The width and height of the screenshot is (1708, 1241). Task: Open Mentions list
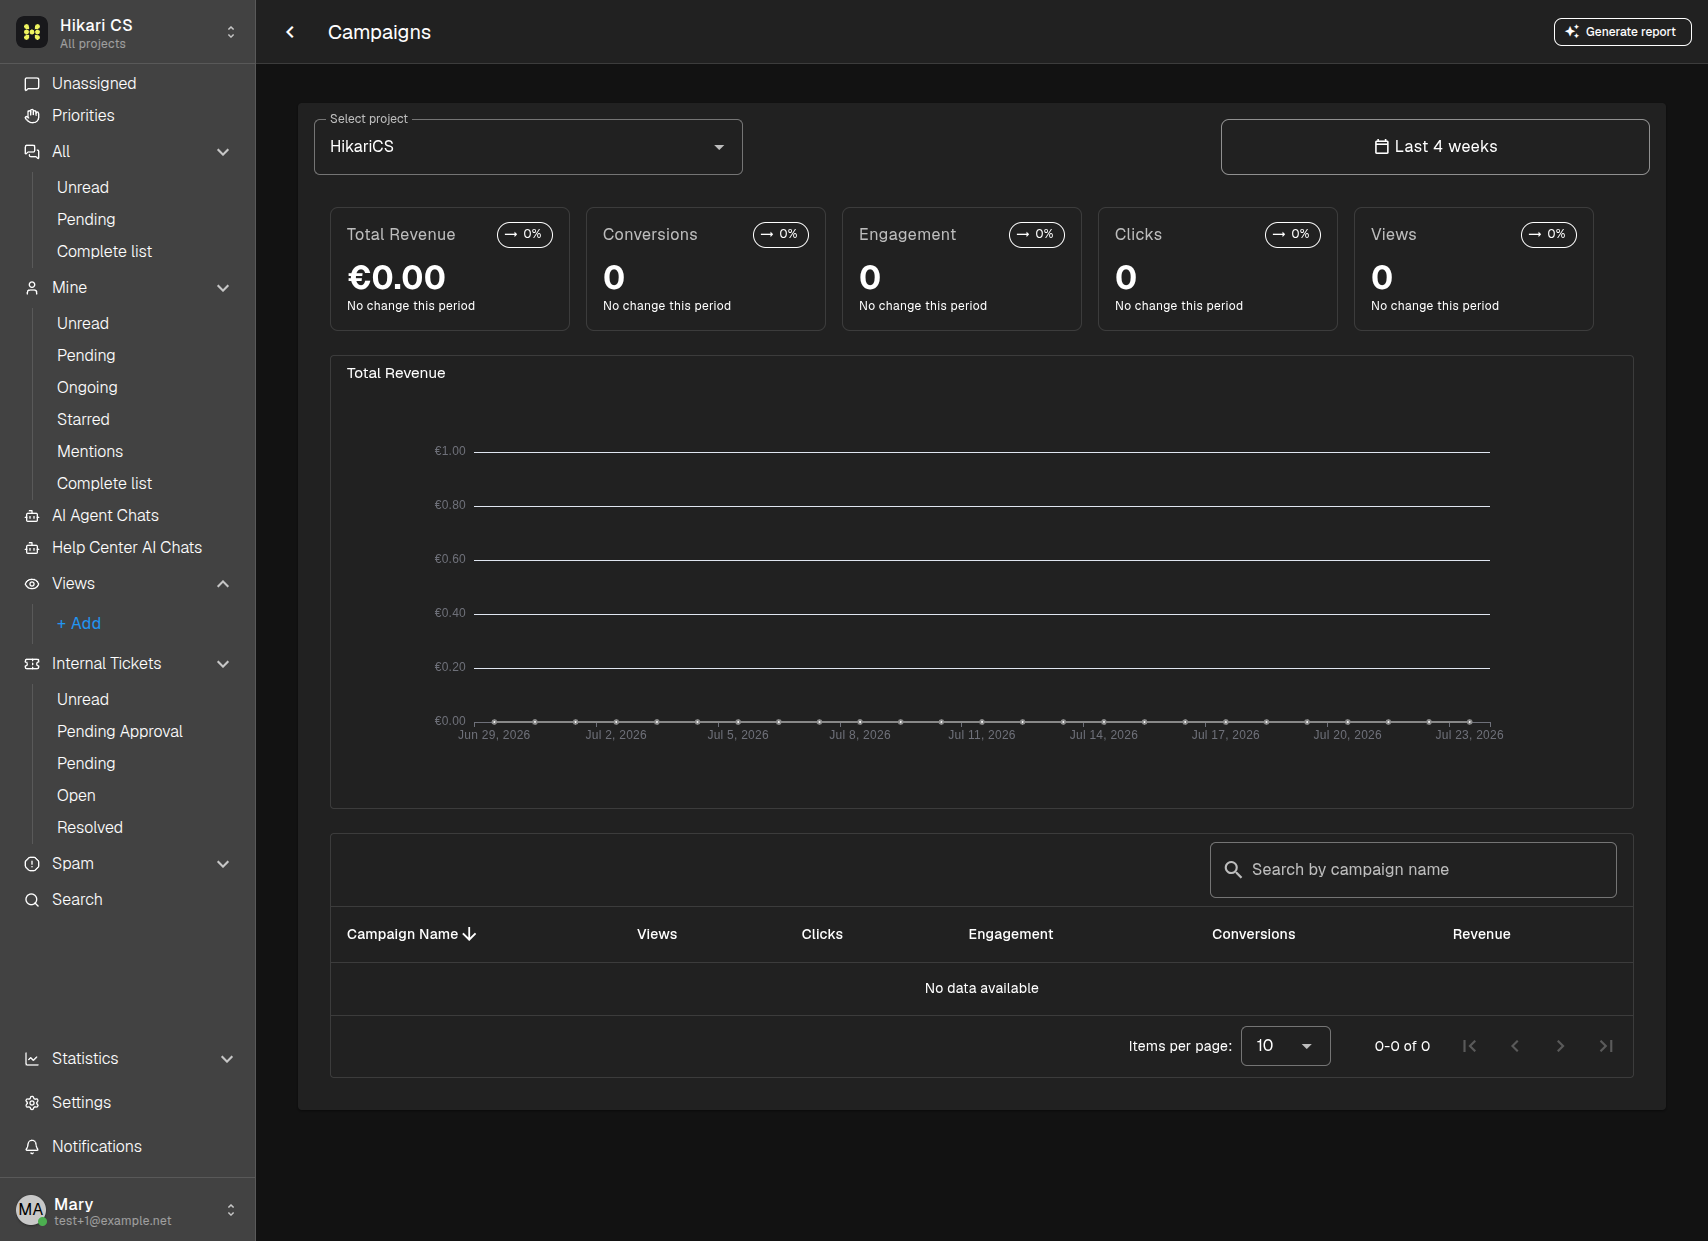(x=90, y=452)
